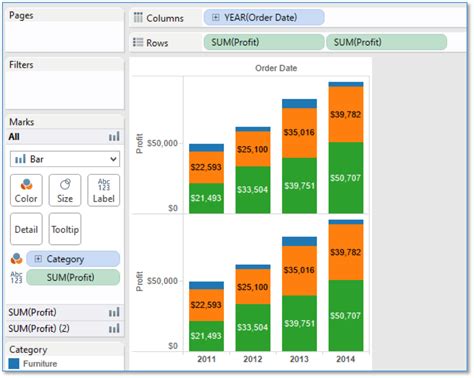Select $50,707 green segment in bottom chart
This screenshot has width=474, height=378.
(x=346, y=315)
